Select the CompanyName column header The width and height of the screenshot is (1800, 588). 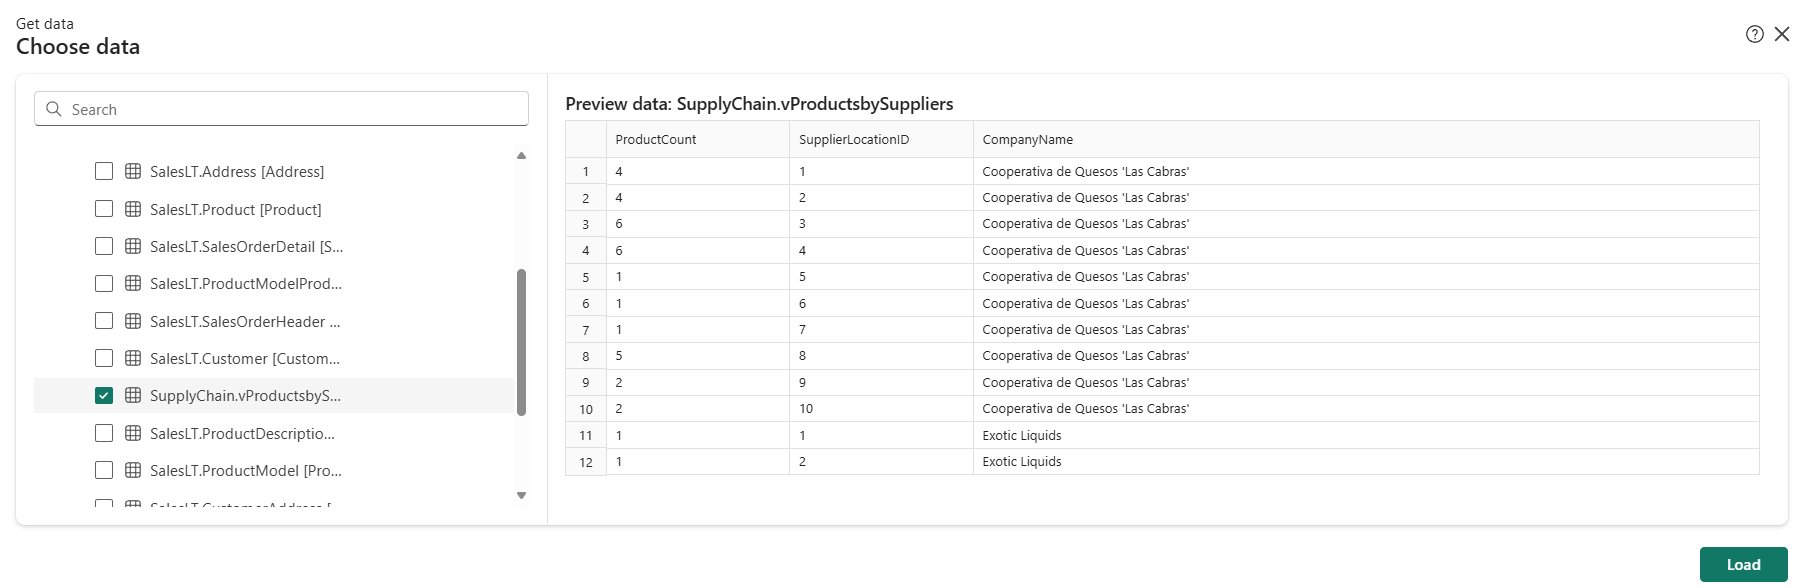point(1027,140)
